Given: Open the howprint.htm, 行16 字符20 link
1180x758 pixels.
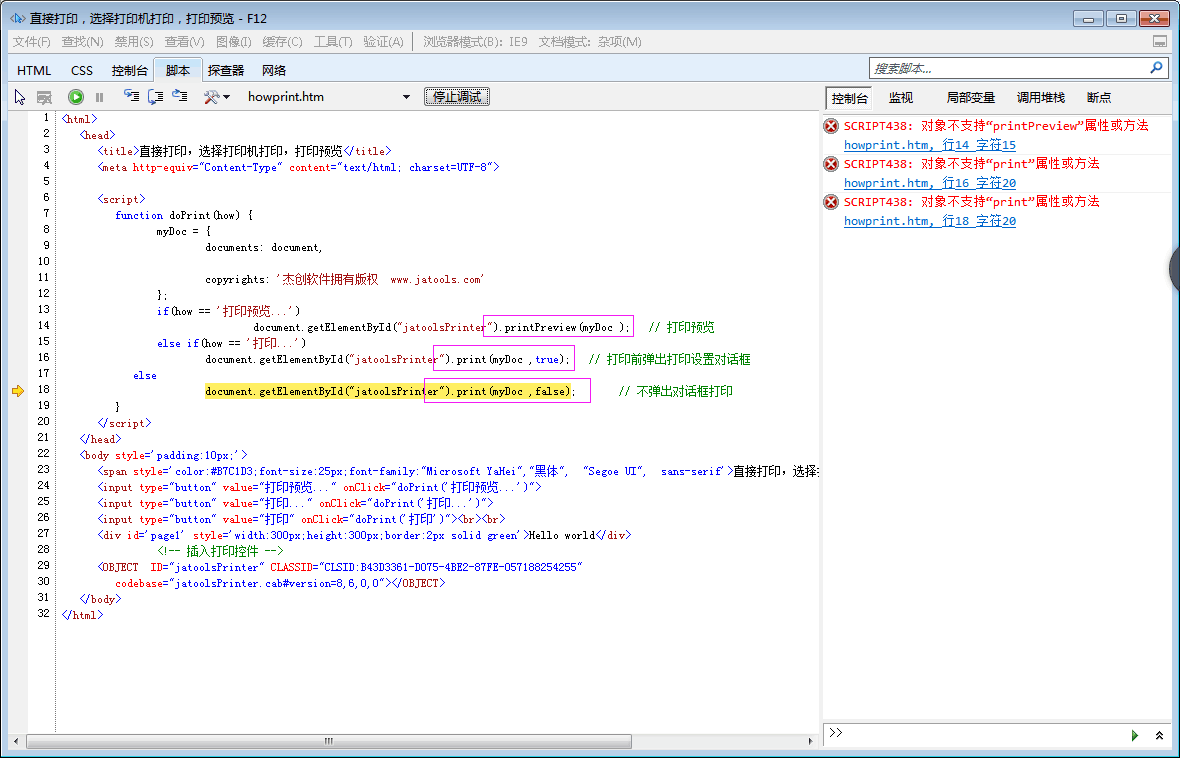Looking at the screenshot, I should 930,183.
